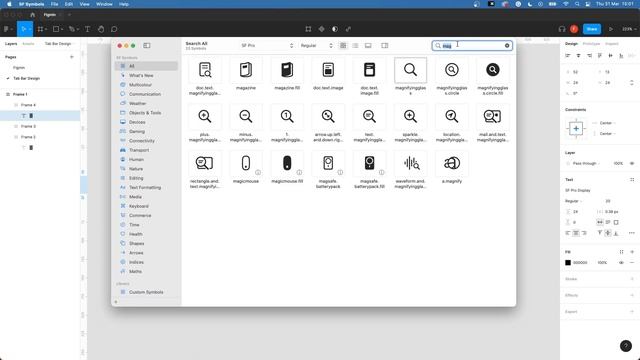This screenshot has height=360, width=640.
Task: Open the Pass through blend mode dropdown
Action: pos(587,163)
